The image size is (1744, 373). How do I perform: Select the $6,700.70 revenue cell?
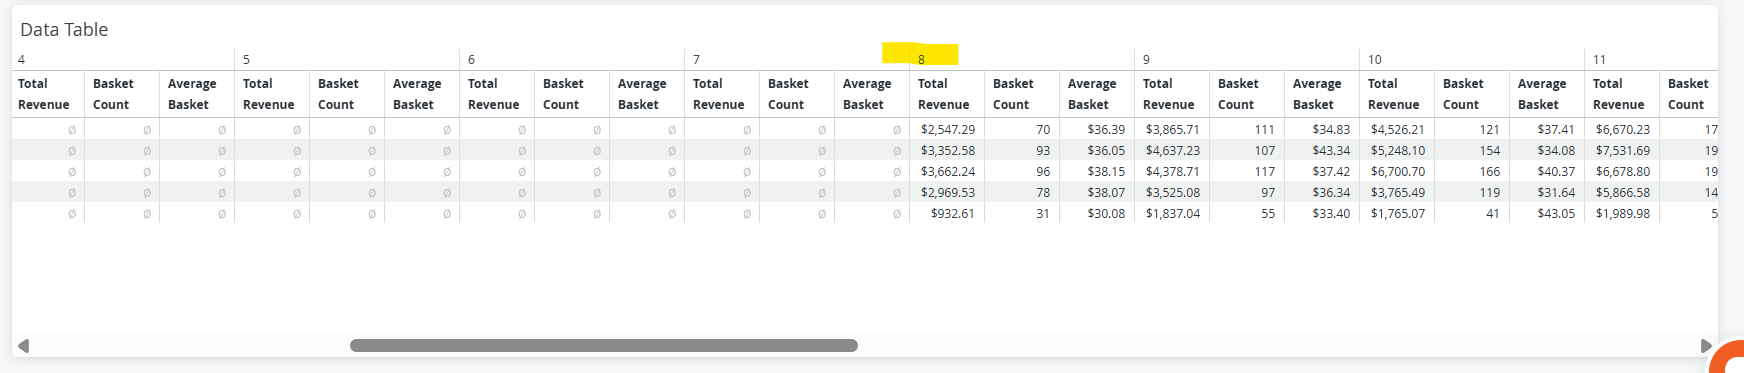1397,171
